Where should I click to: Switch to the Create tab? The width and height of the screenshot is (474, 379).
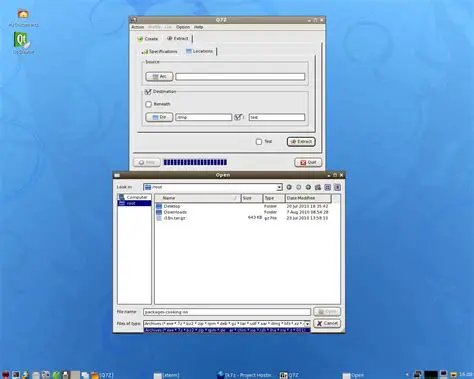148,39
